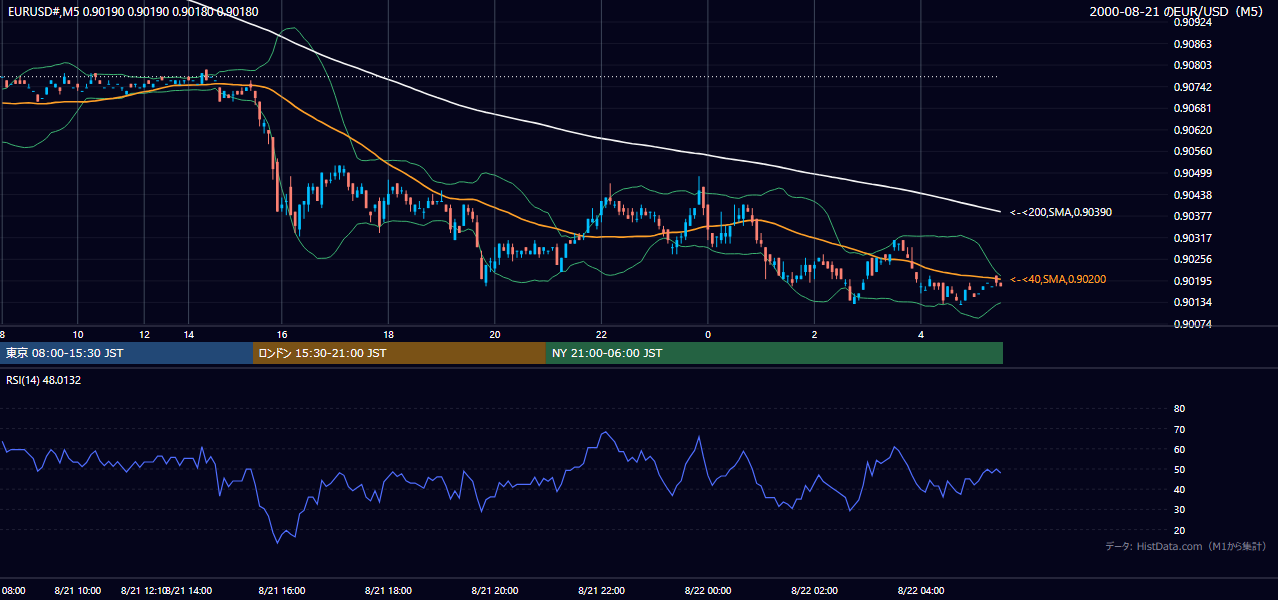Click RSI scale value 20
The image size is (1278, 600).
[x=1179, y=530]
